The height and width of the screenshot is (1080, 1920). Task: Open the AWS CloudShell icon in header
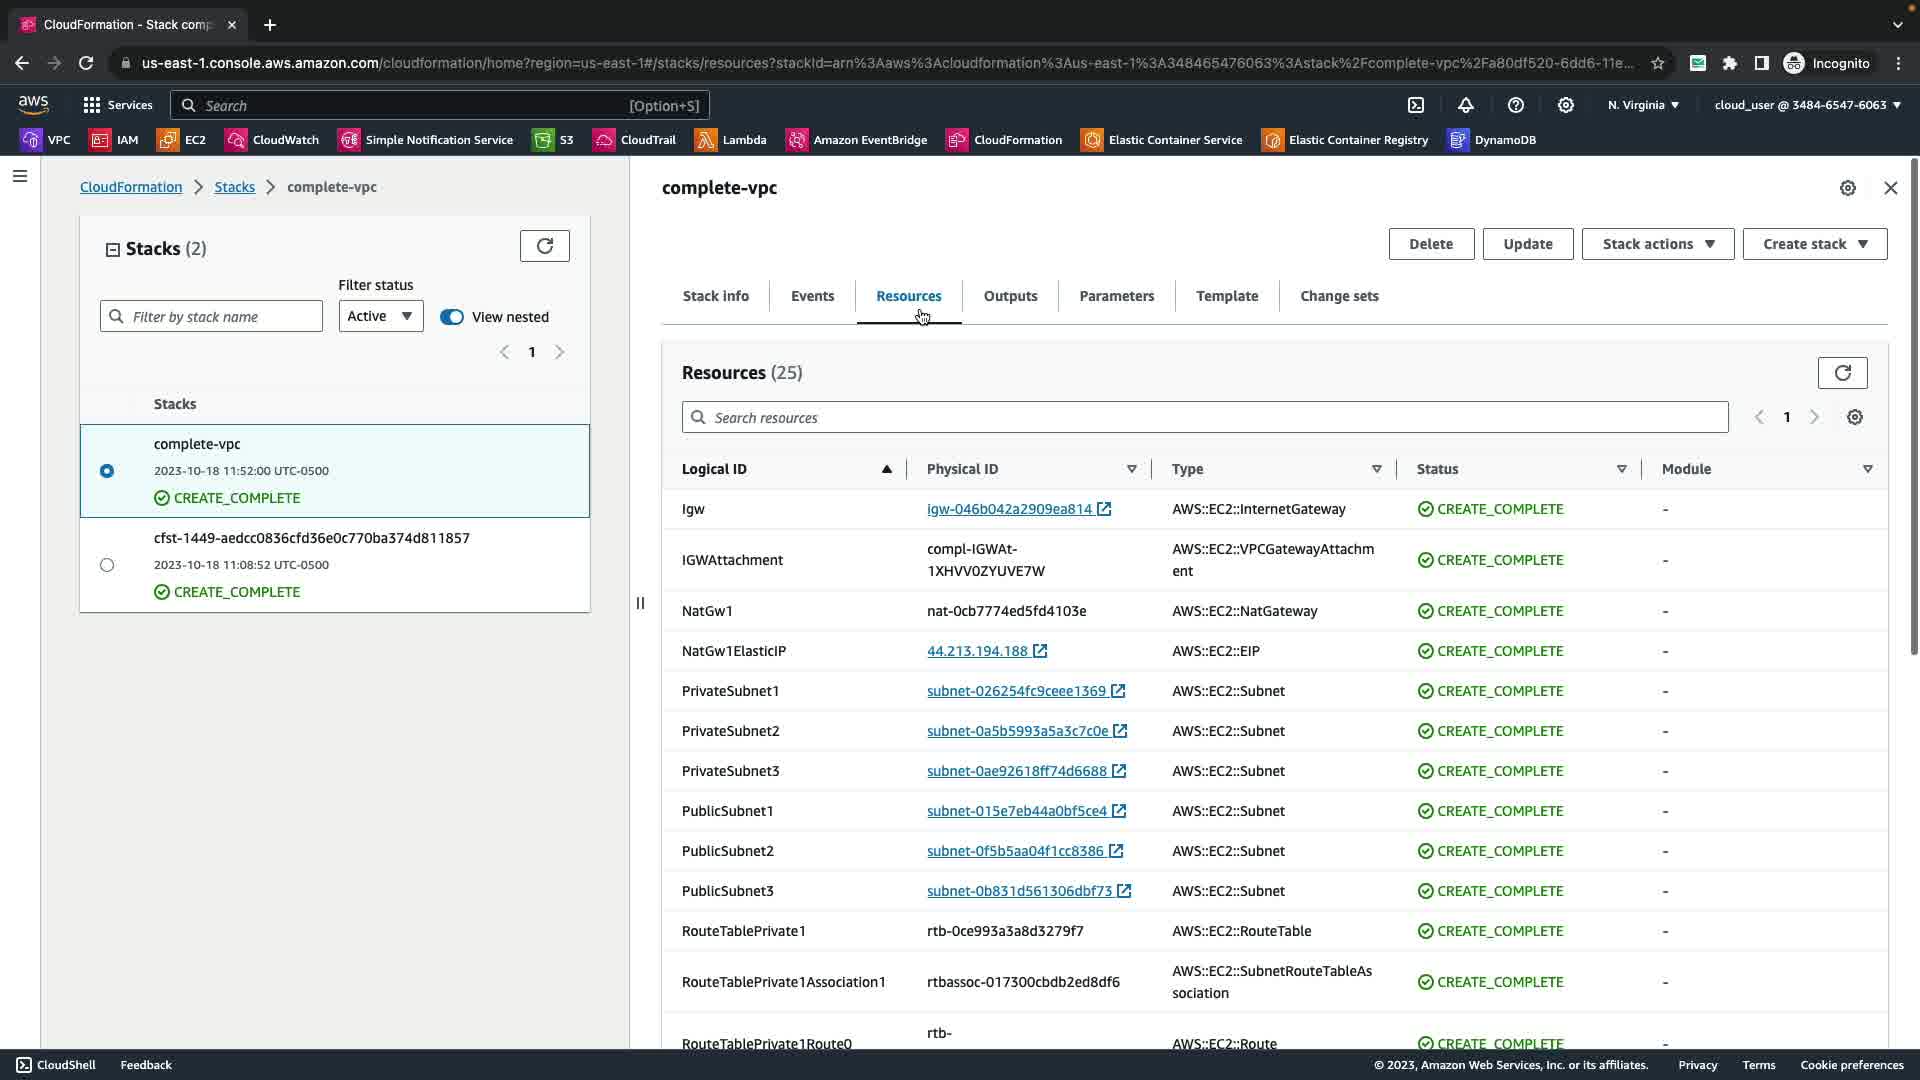point(1416,105)
